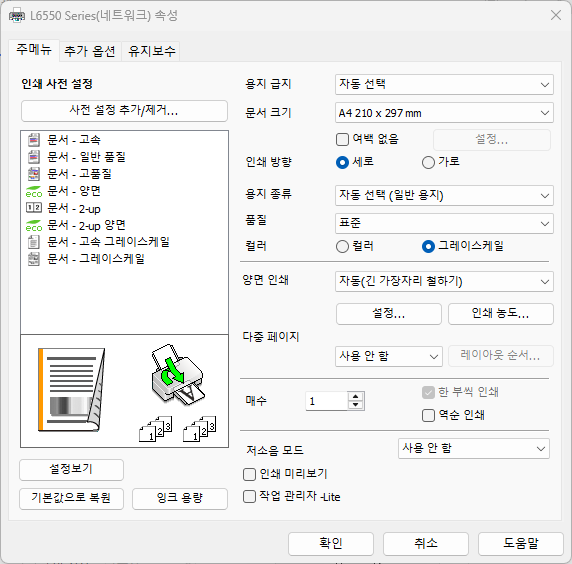Open the 용지 급지 paper source dropdown

pos(444,85)
